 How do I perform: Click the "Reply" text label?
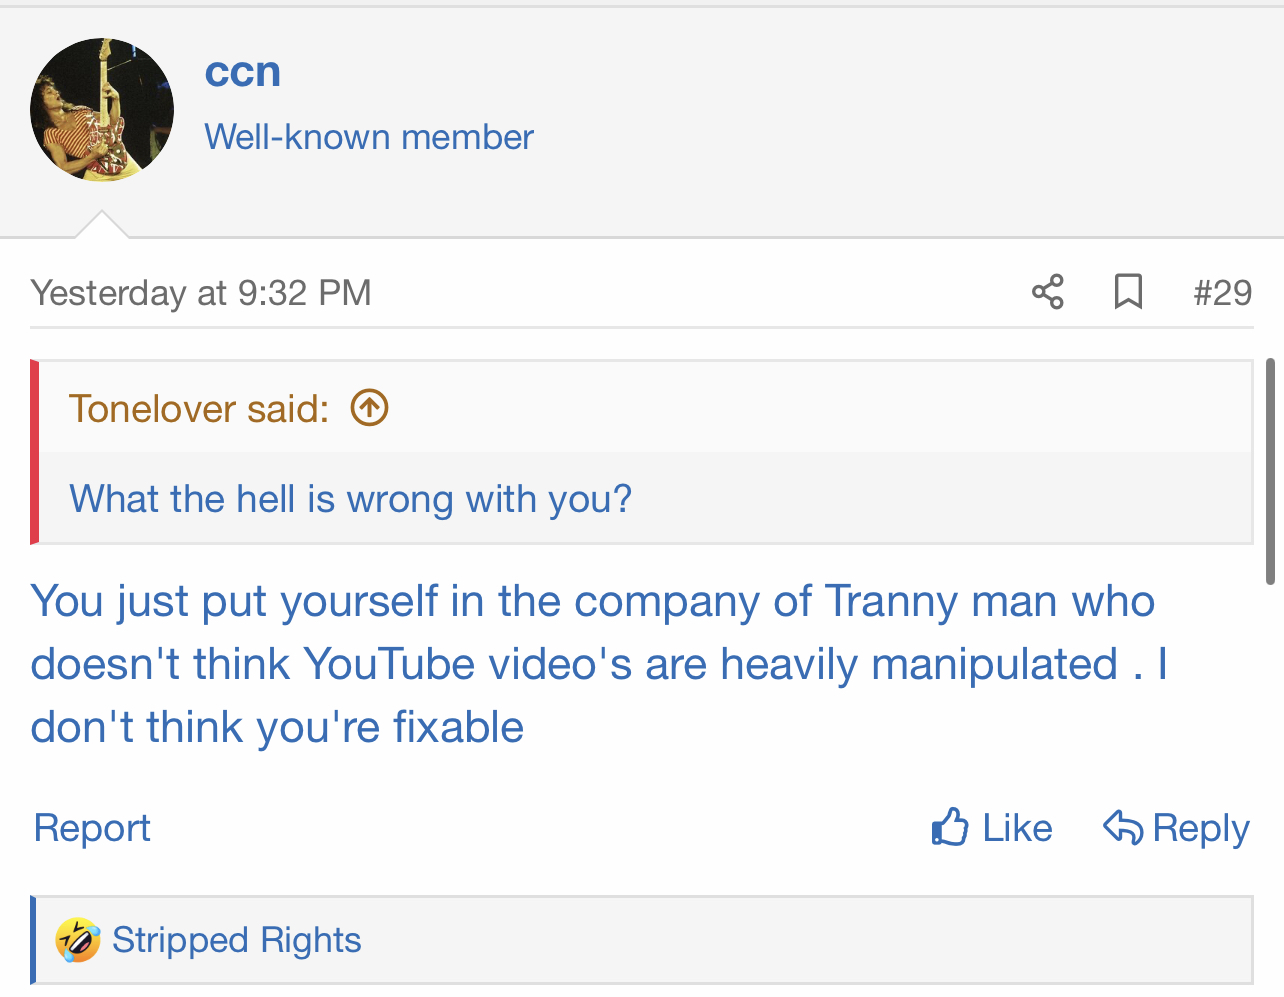[x=1200, y=828]
